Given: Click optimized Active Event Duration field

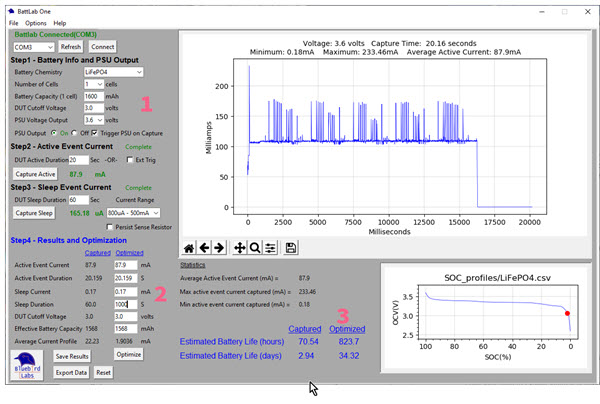Looking at the screenshot, I should pos(126,278).
